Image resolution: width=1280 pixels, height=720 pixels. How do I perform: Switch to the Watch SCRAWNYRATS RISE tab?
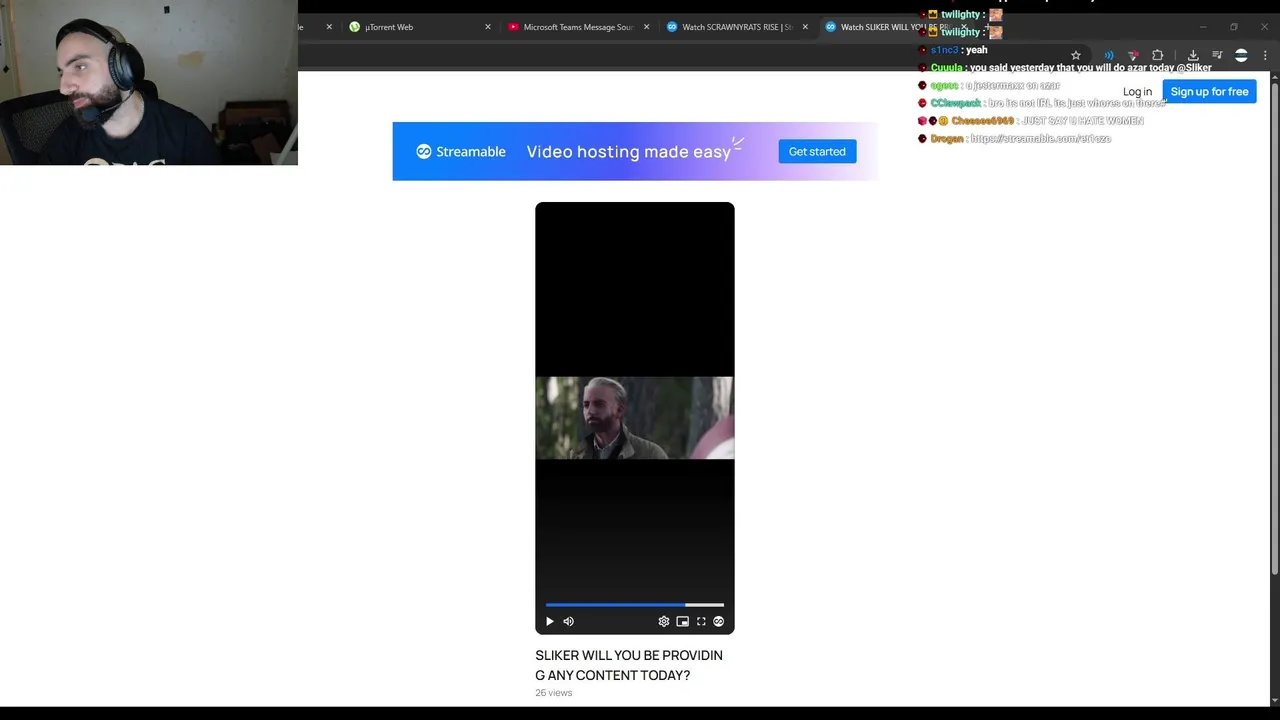click(x=738, y=27)
